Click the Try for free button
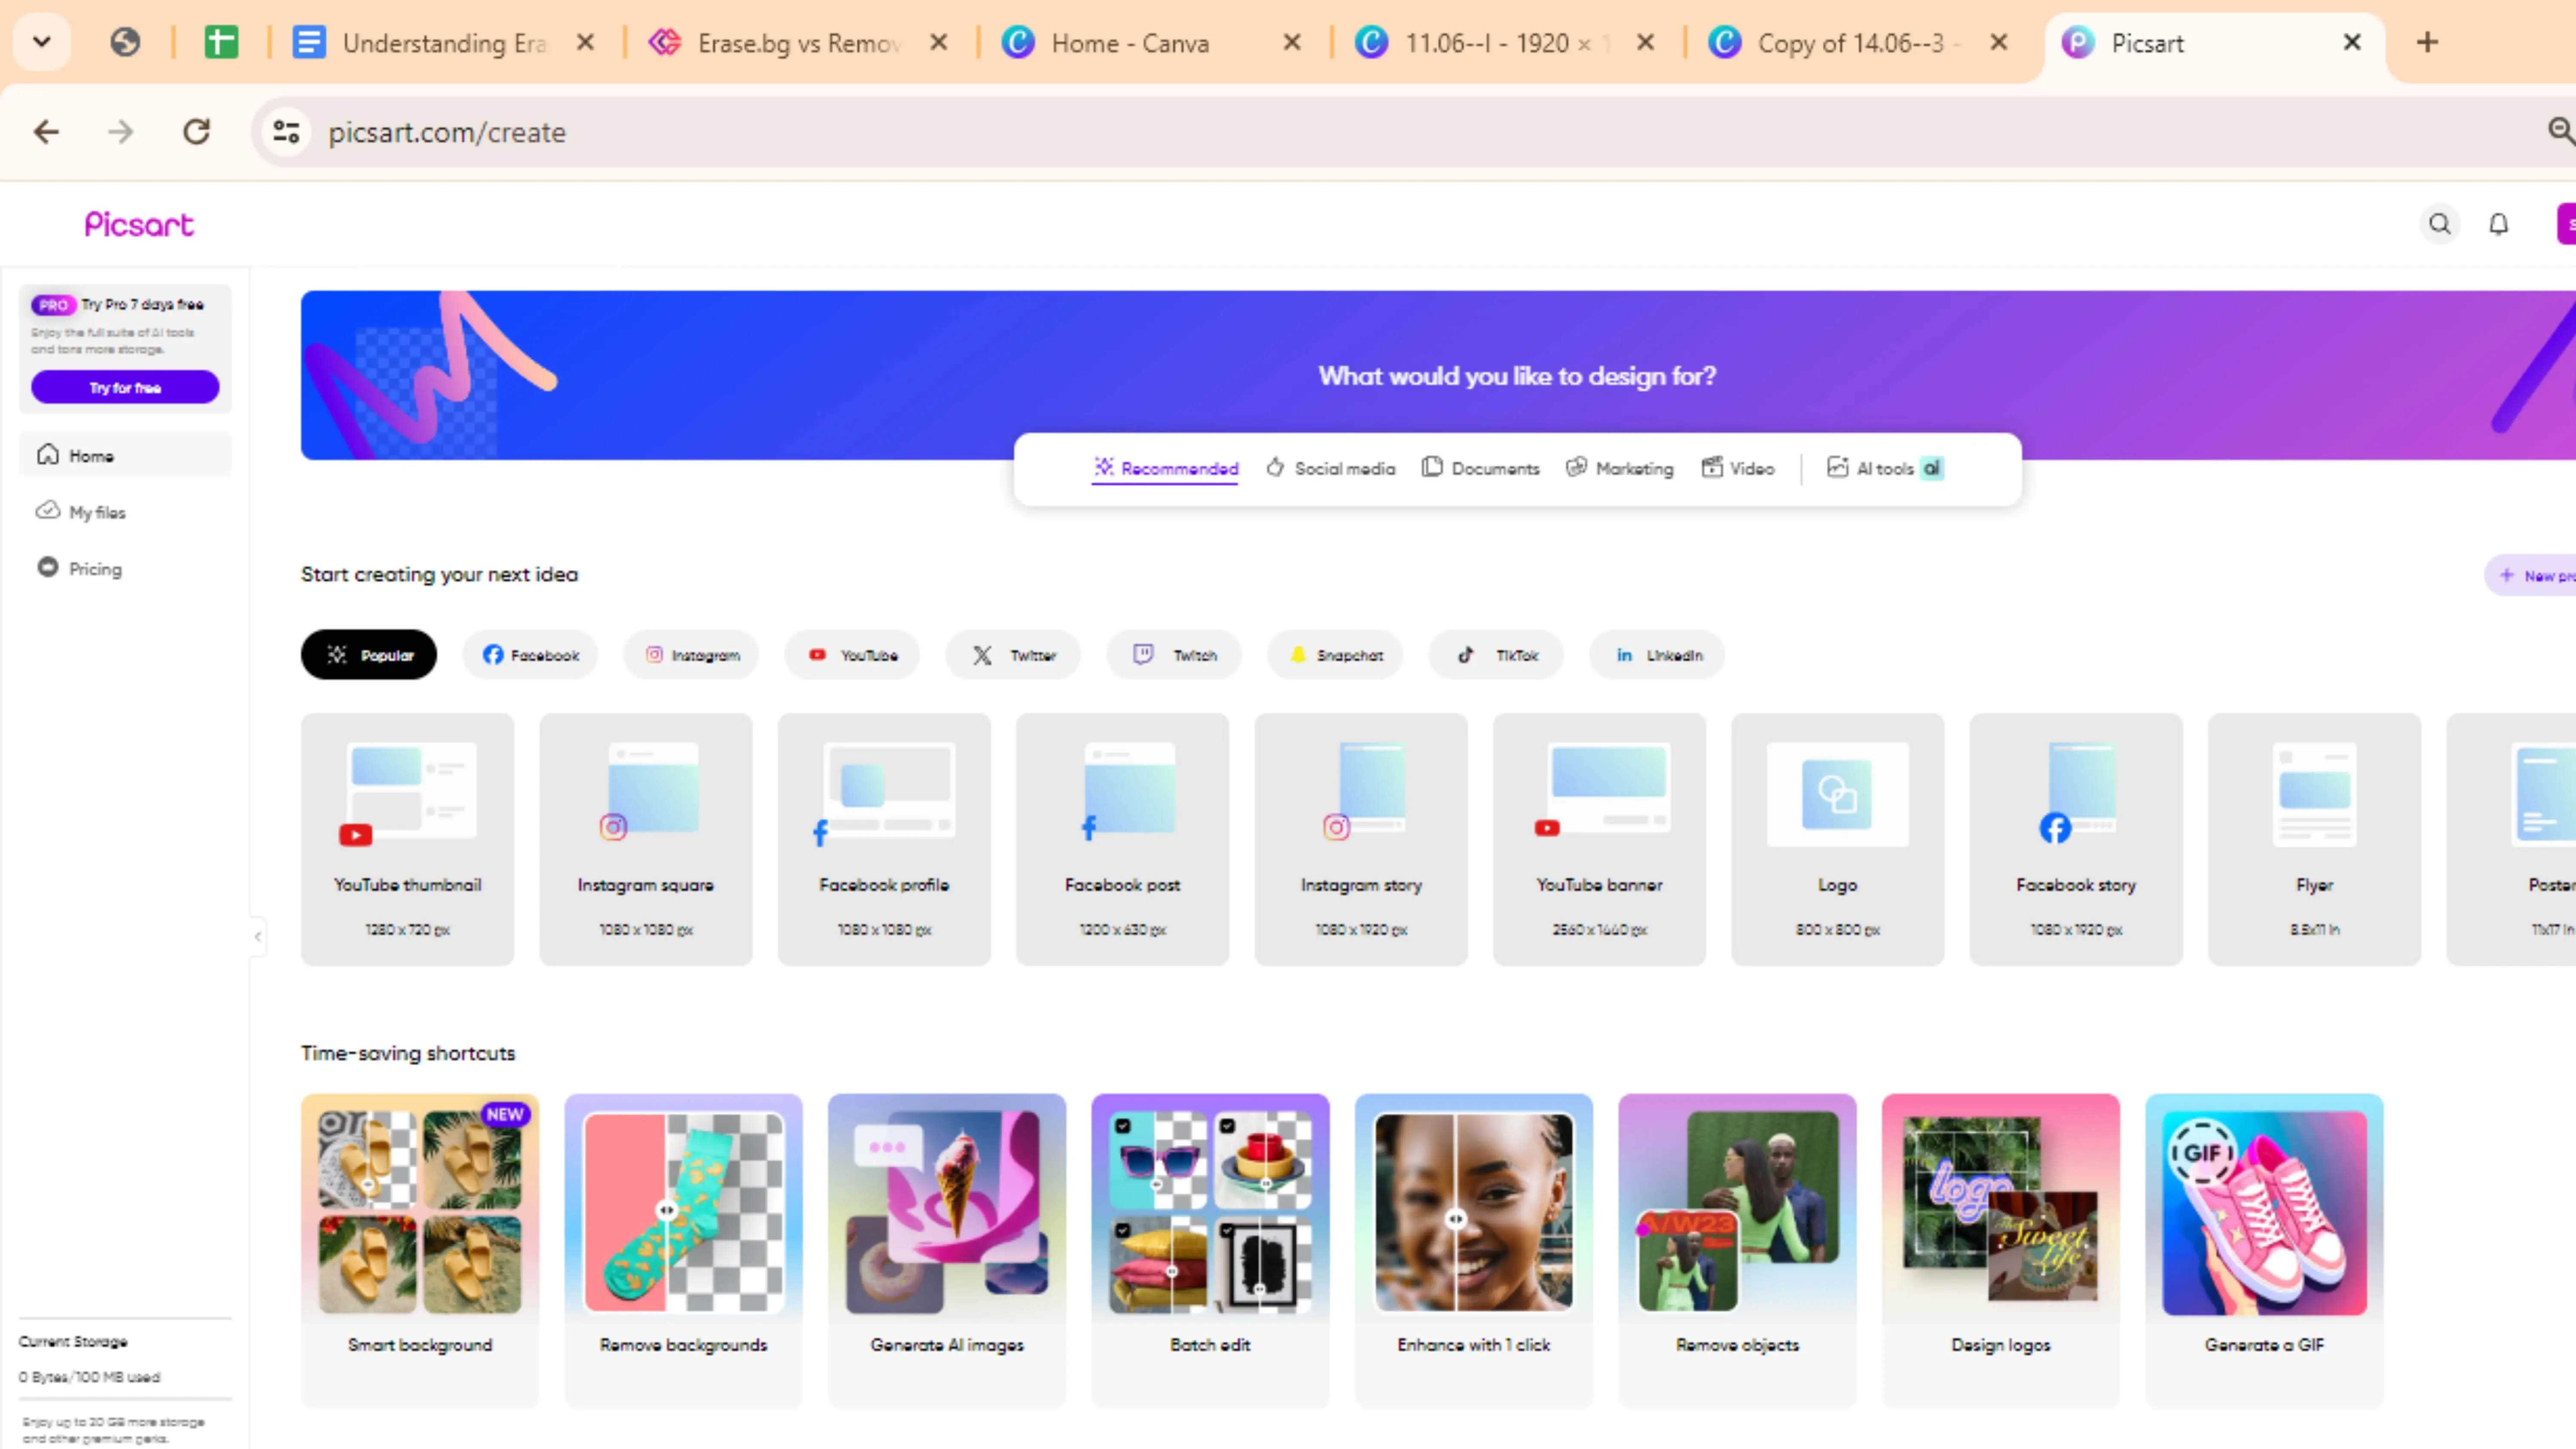The height and width of the screenshot is (1449, 2576). coord(125,388)
